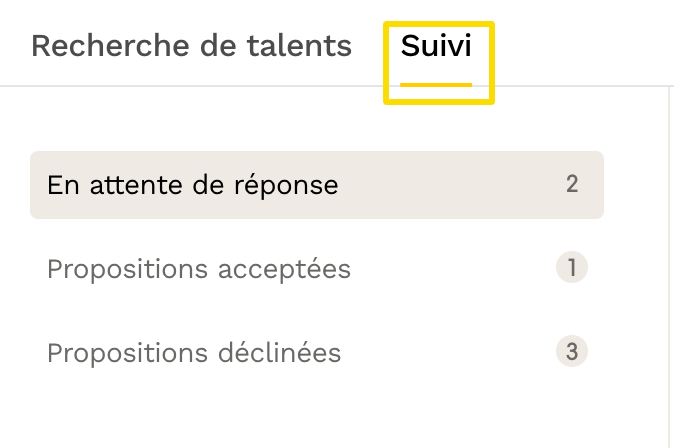Click the underline beneath the Suivi tab
Viewport: 674px width, 448px height.
pos(436,85)
